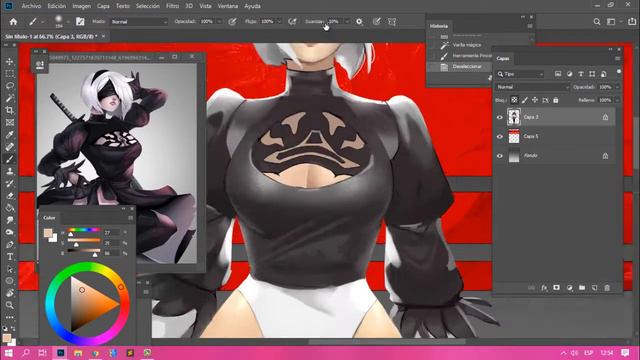
Task: Toggle lock transparent pixels
Action: (x=514, y=100)
